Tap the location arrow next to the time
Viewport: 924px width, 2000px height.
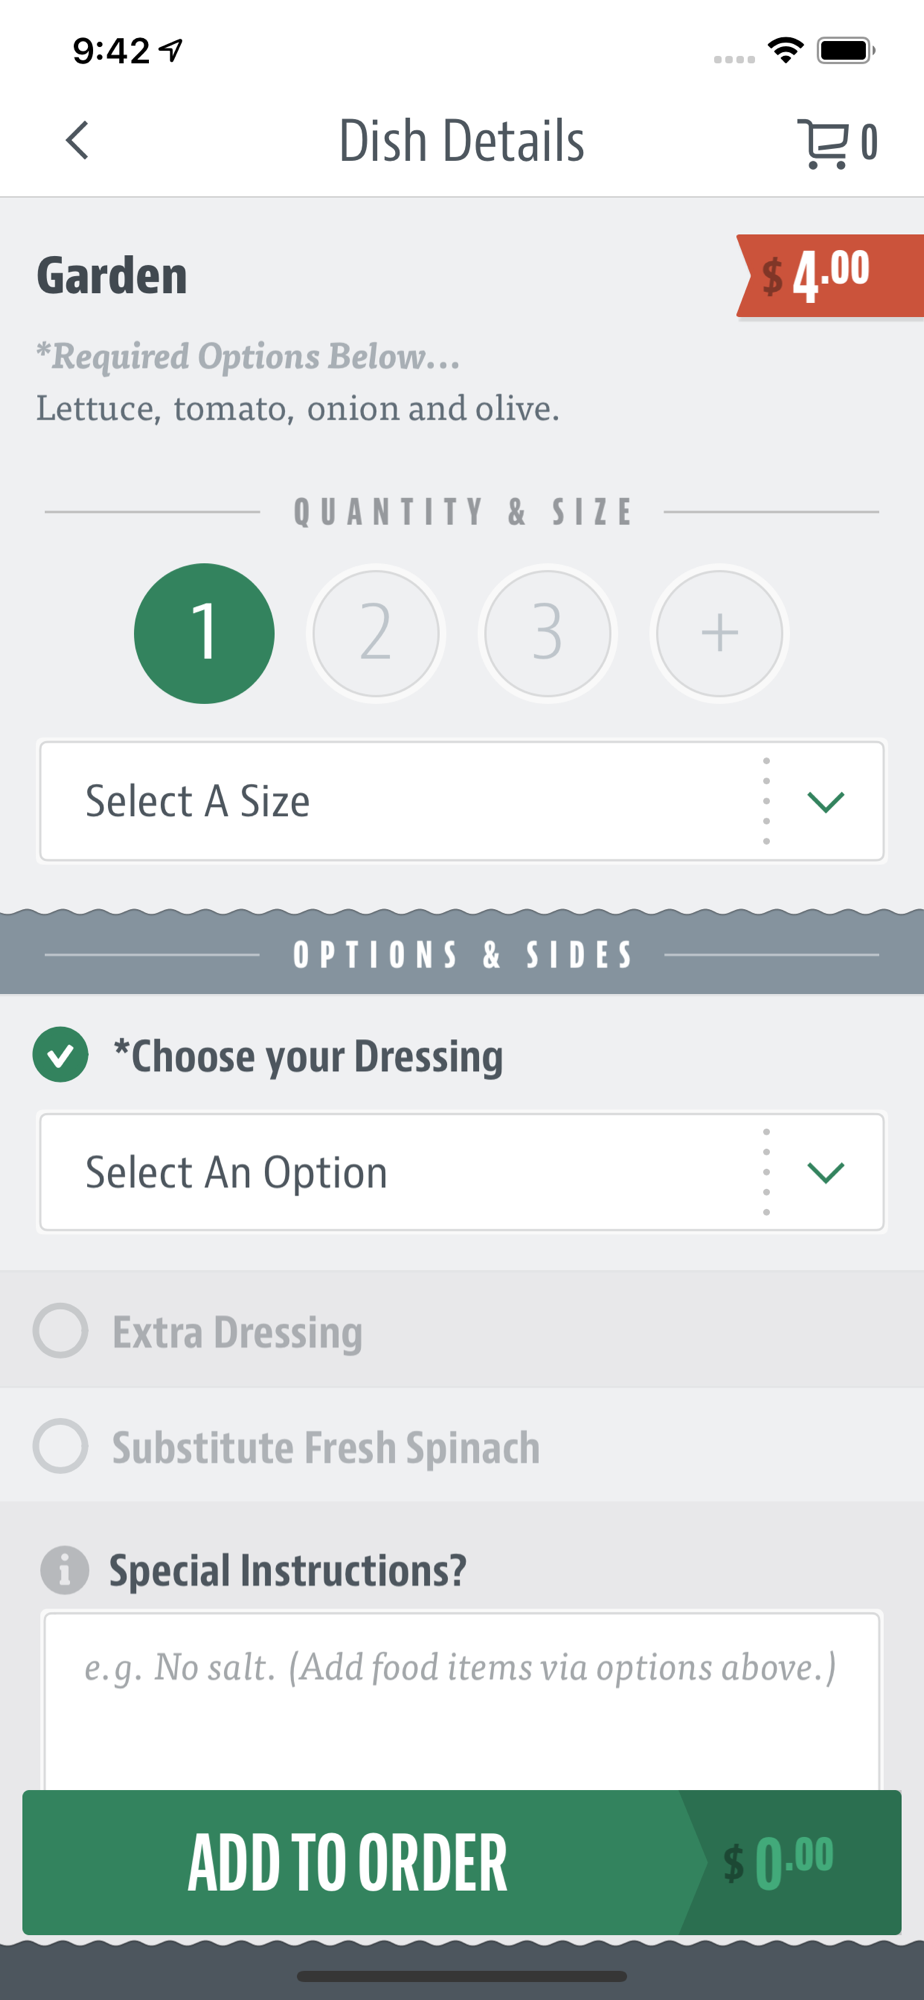tap(172, 50)
